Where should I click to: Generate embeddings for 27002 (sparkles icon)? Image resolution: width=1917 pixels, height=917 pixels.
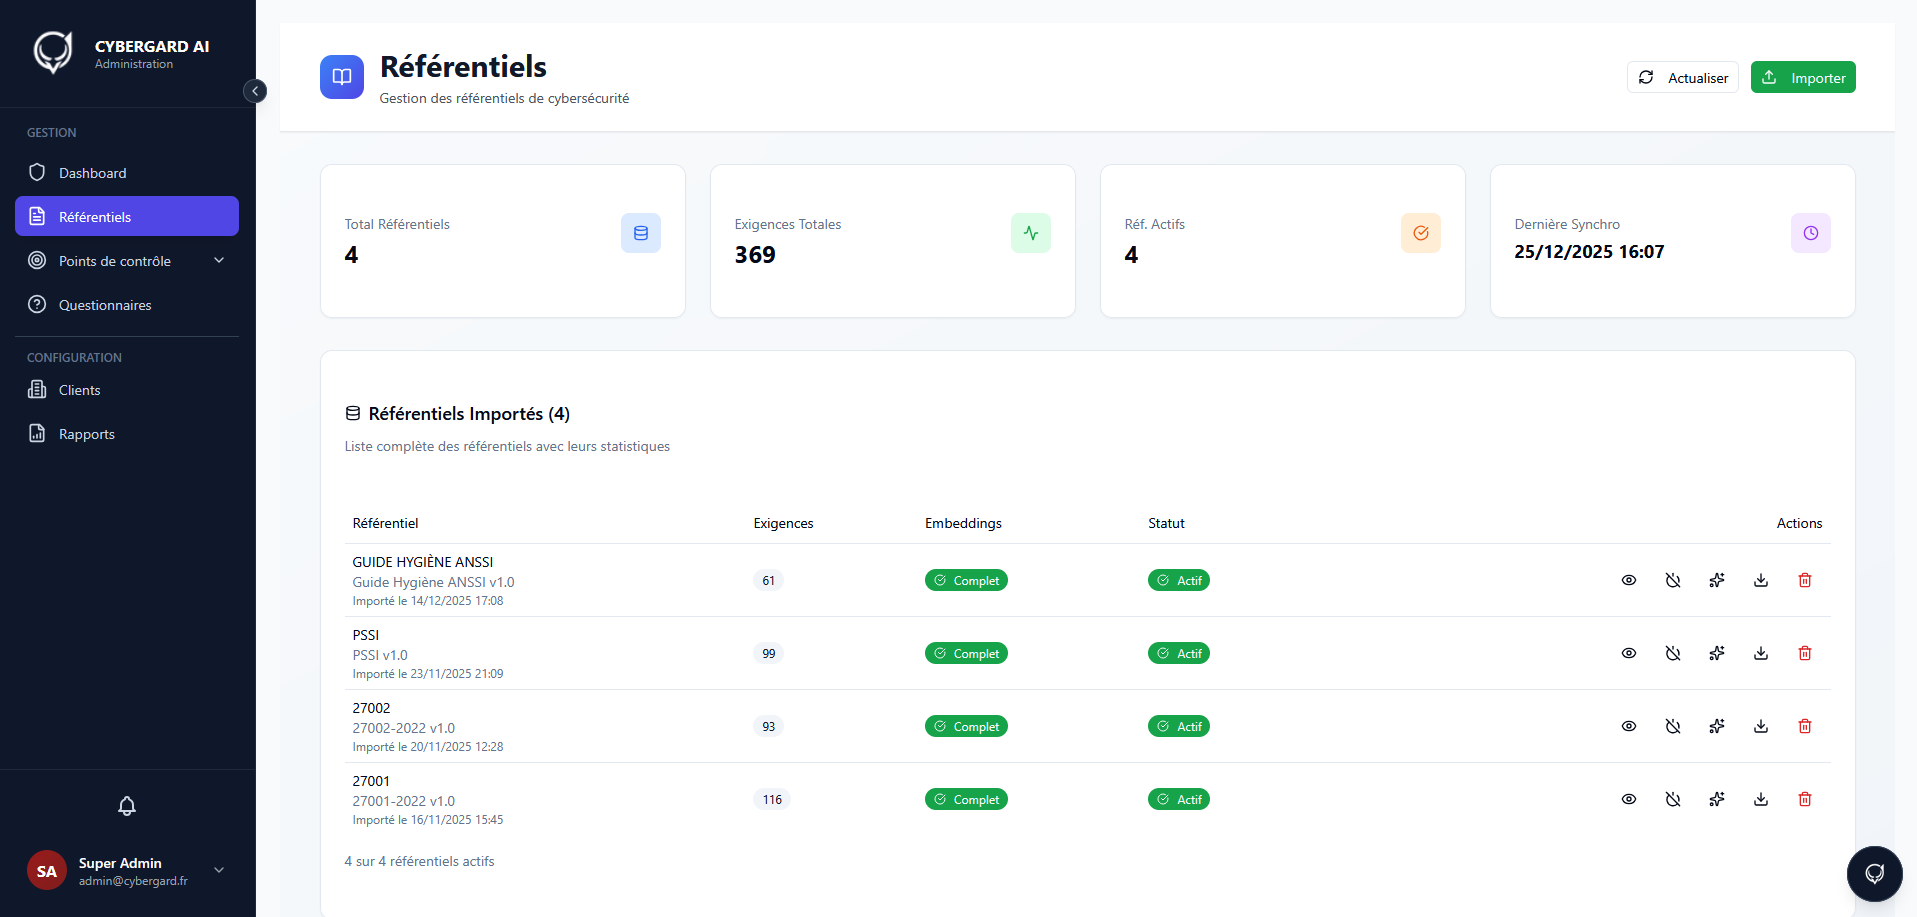click(1717, 726)
